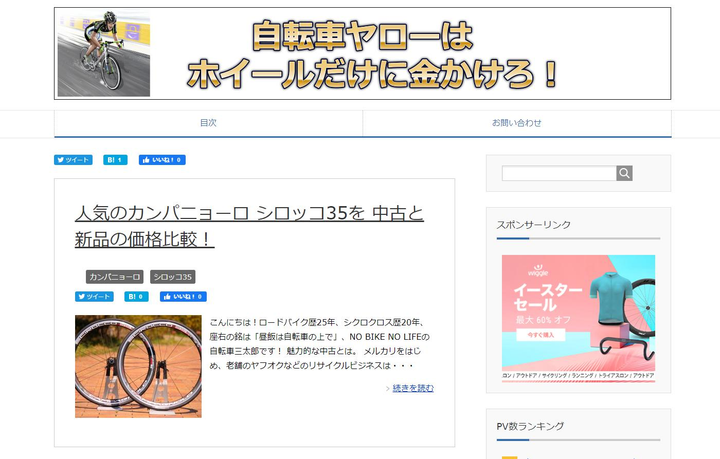720x459 pixels.
Task: Click inside the sidebar search input field
Action: [x=559, y=173]
